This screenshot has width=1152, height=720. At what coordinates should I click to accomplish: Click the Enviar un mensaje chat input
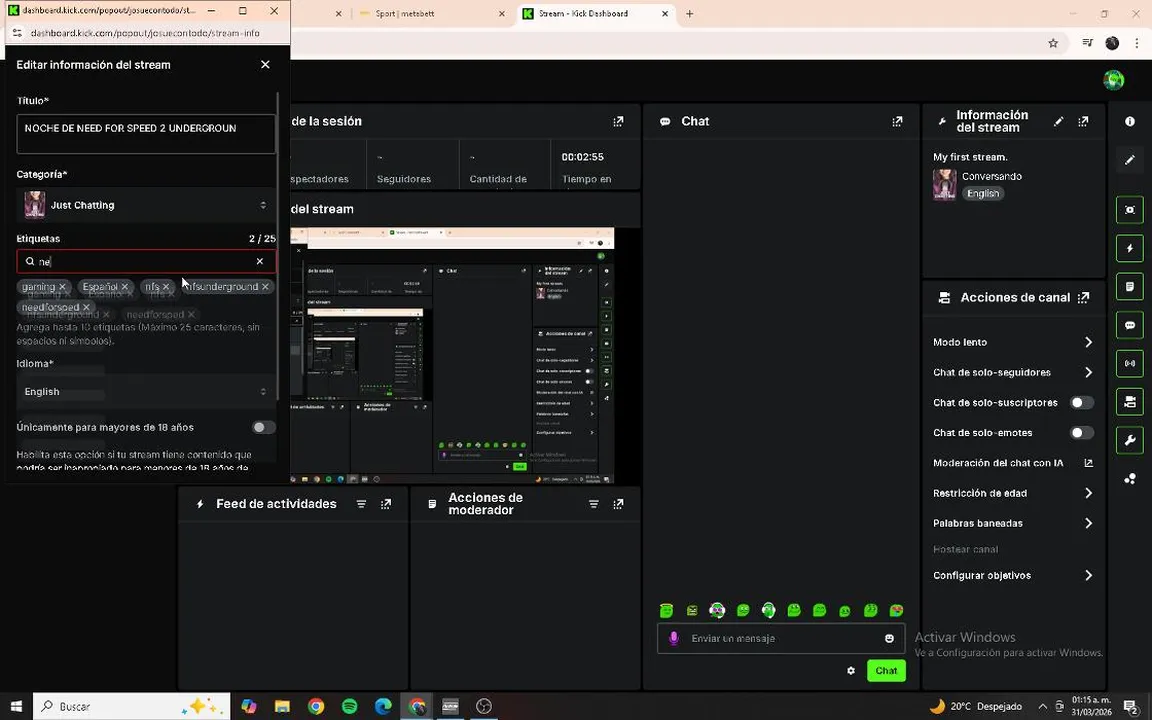(x=780, y=638)
